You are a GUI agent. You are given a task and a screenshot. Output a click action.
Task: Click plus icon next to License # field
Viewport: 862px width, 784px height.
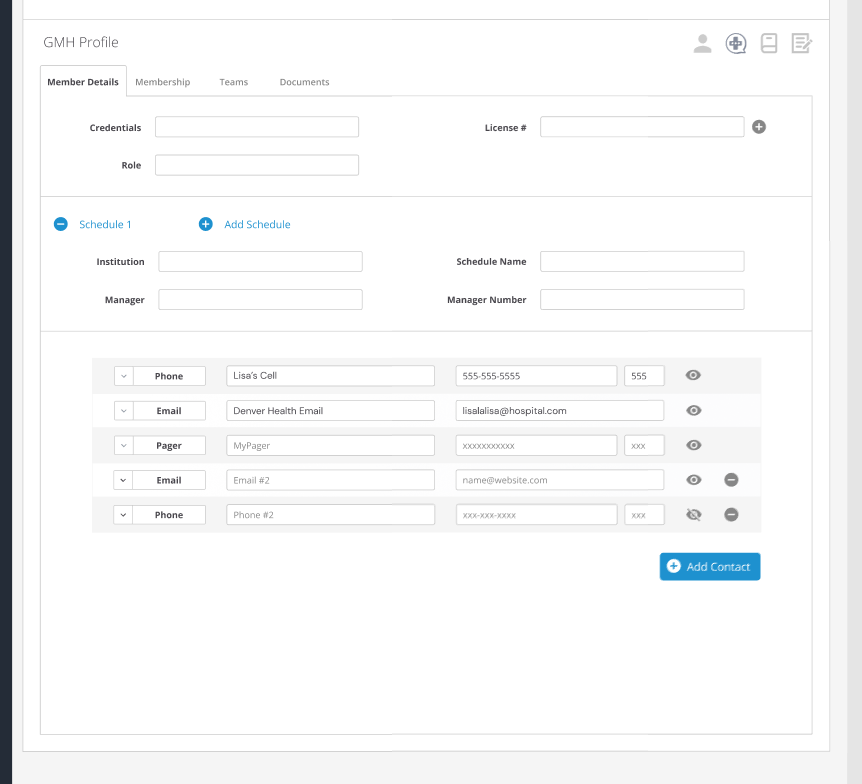pyautogui.click(x=759, y=127)
